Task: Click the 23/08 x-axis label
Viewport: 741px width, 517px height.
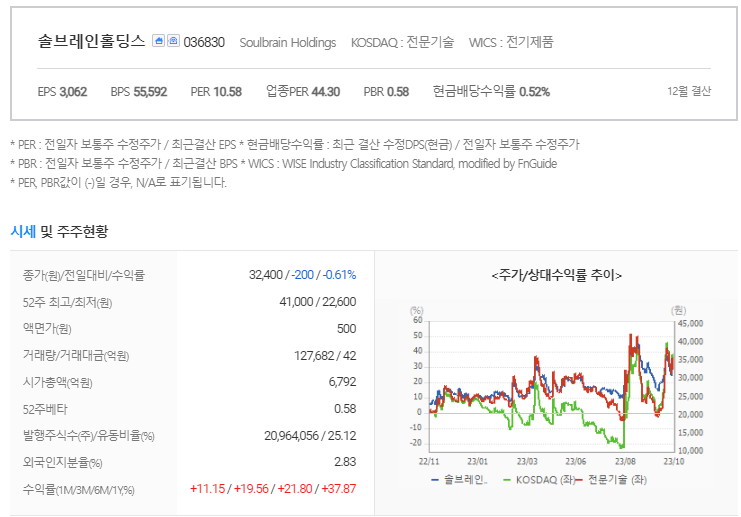Action: (x=625, y=462)
